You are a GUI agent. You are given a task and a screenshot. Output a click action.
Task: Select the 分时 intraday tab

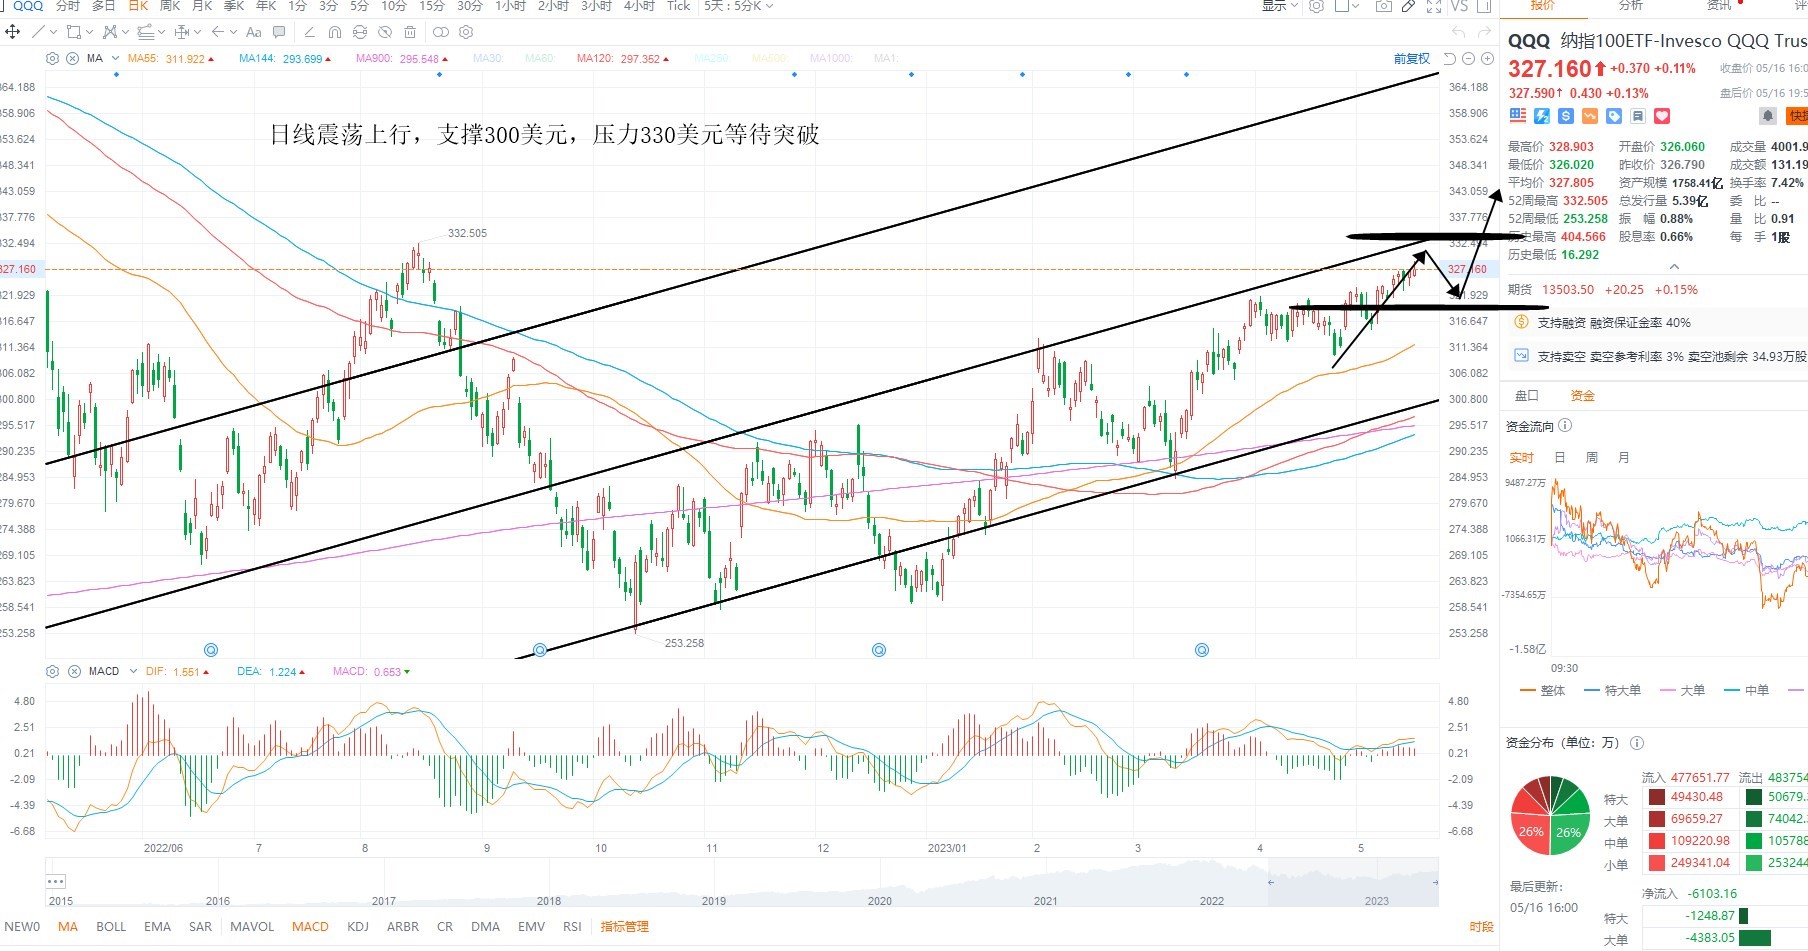click(x=68, y=6)
